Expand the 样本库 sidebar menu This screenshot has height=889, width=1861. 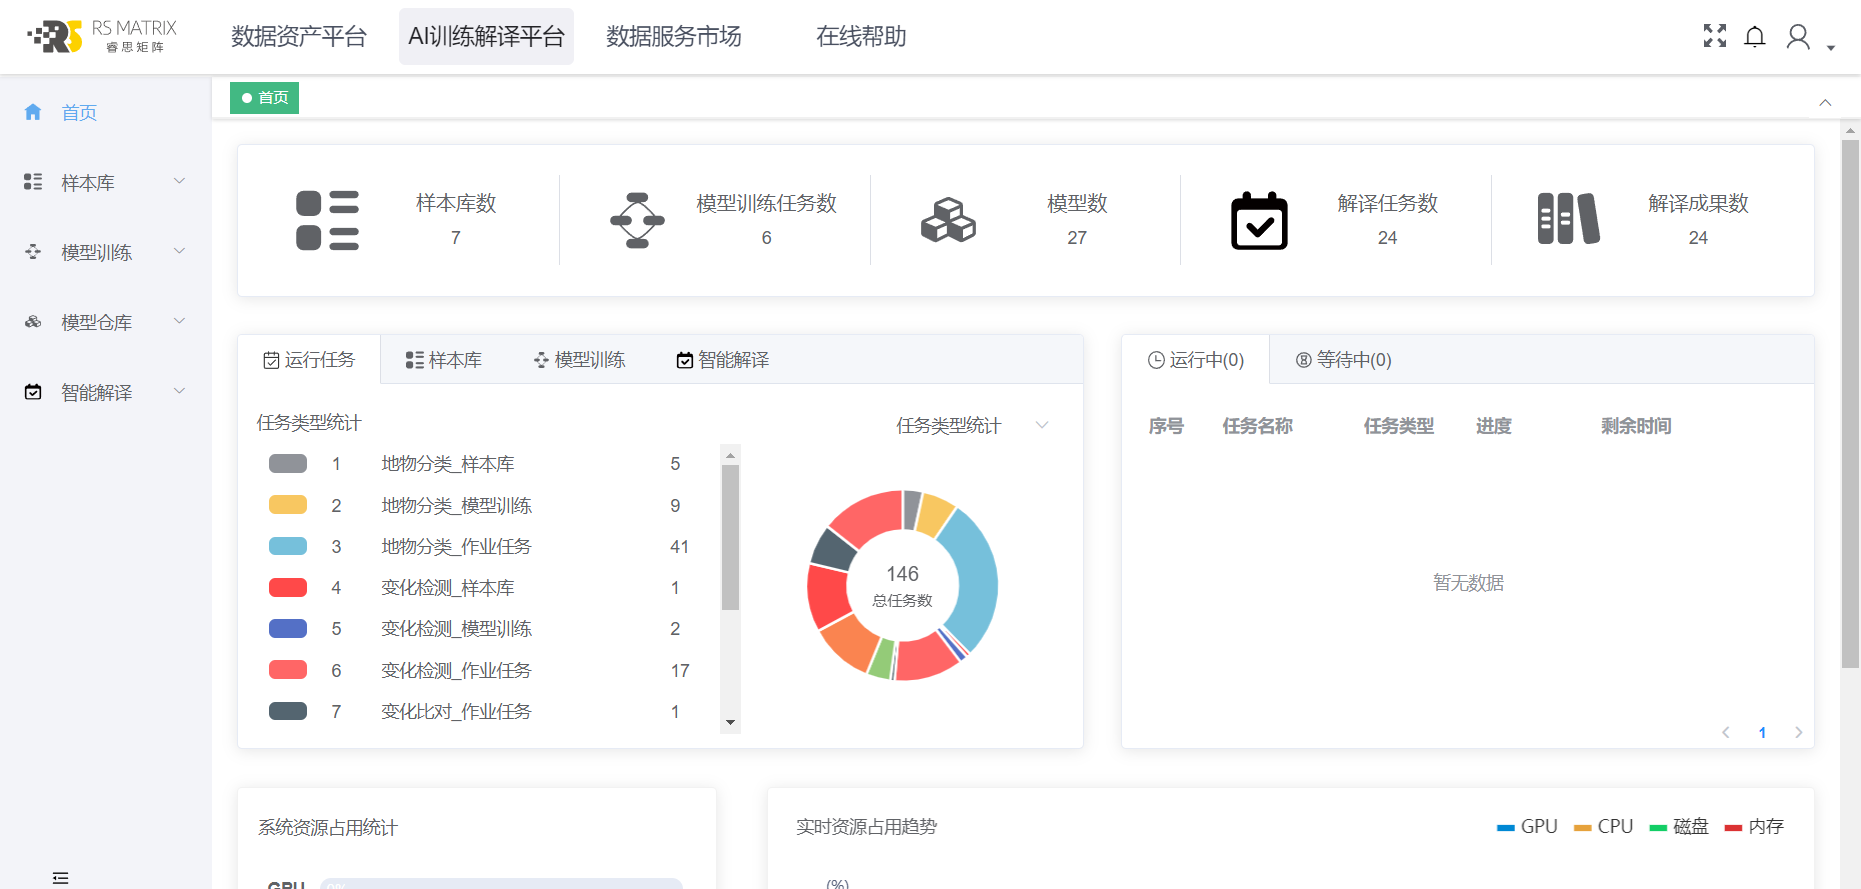pos(105,183)
